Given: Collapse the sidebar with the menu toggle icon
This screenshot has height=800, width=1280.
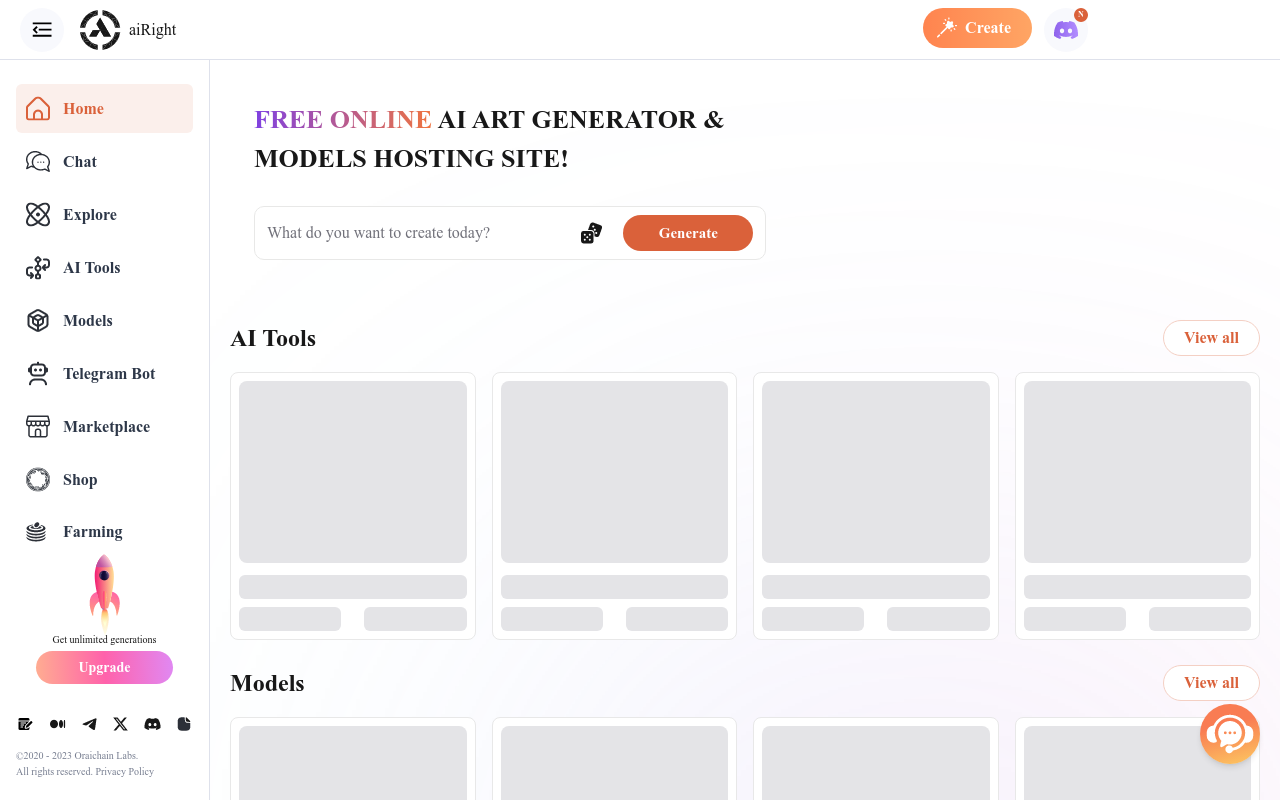Looking at the screenshot, I should coord(42,30).
